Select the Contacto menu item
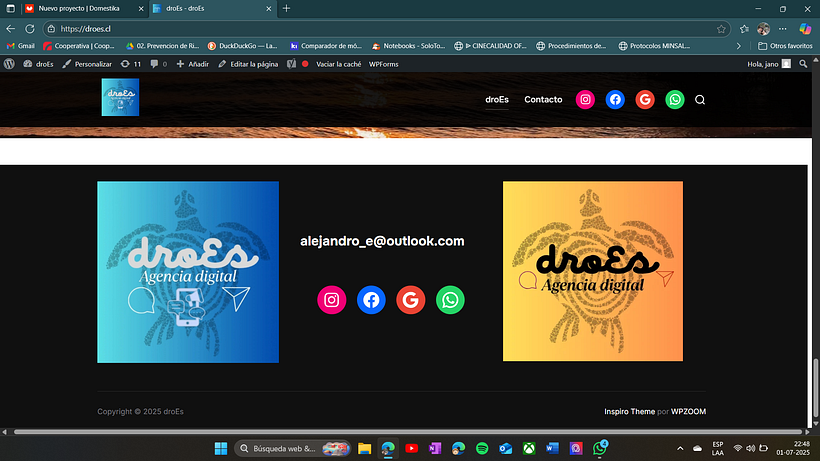820x461 pixels. pyautogui.click(x=543, y=99)
